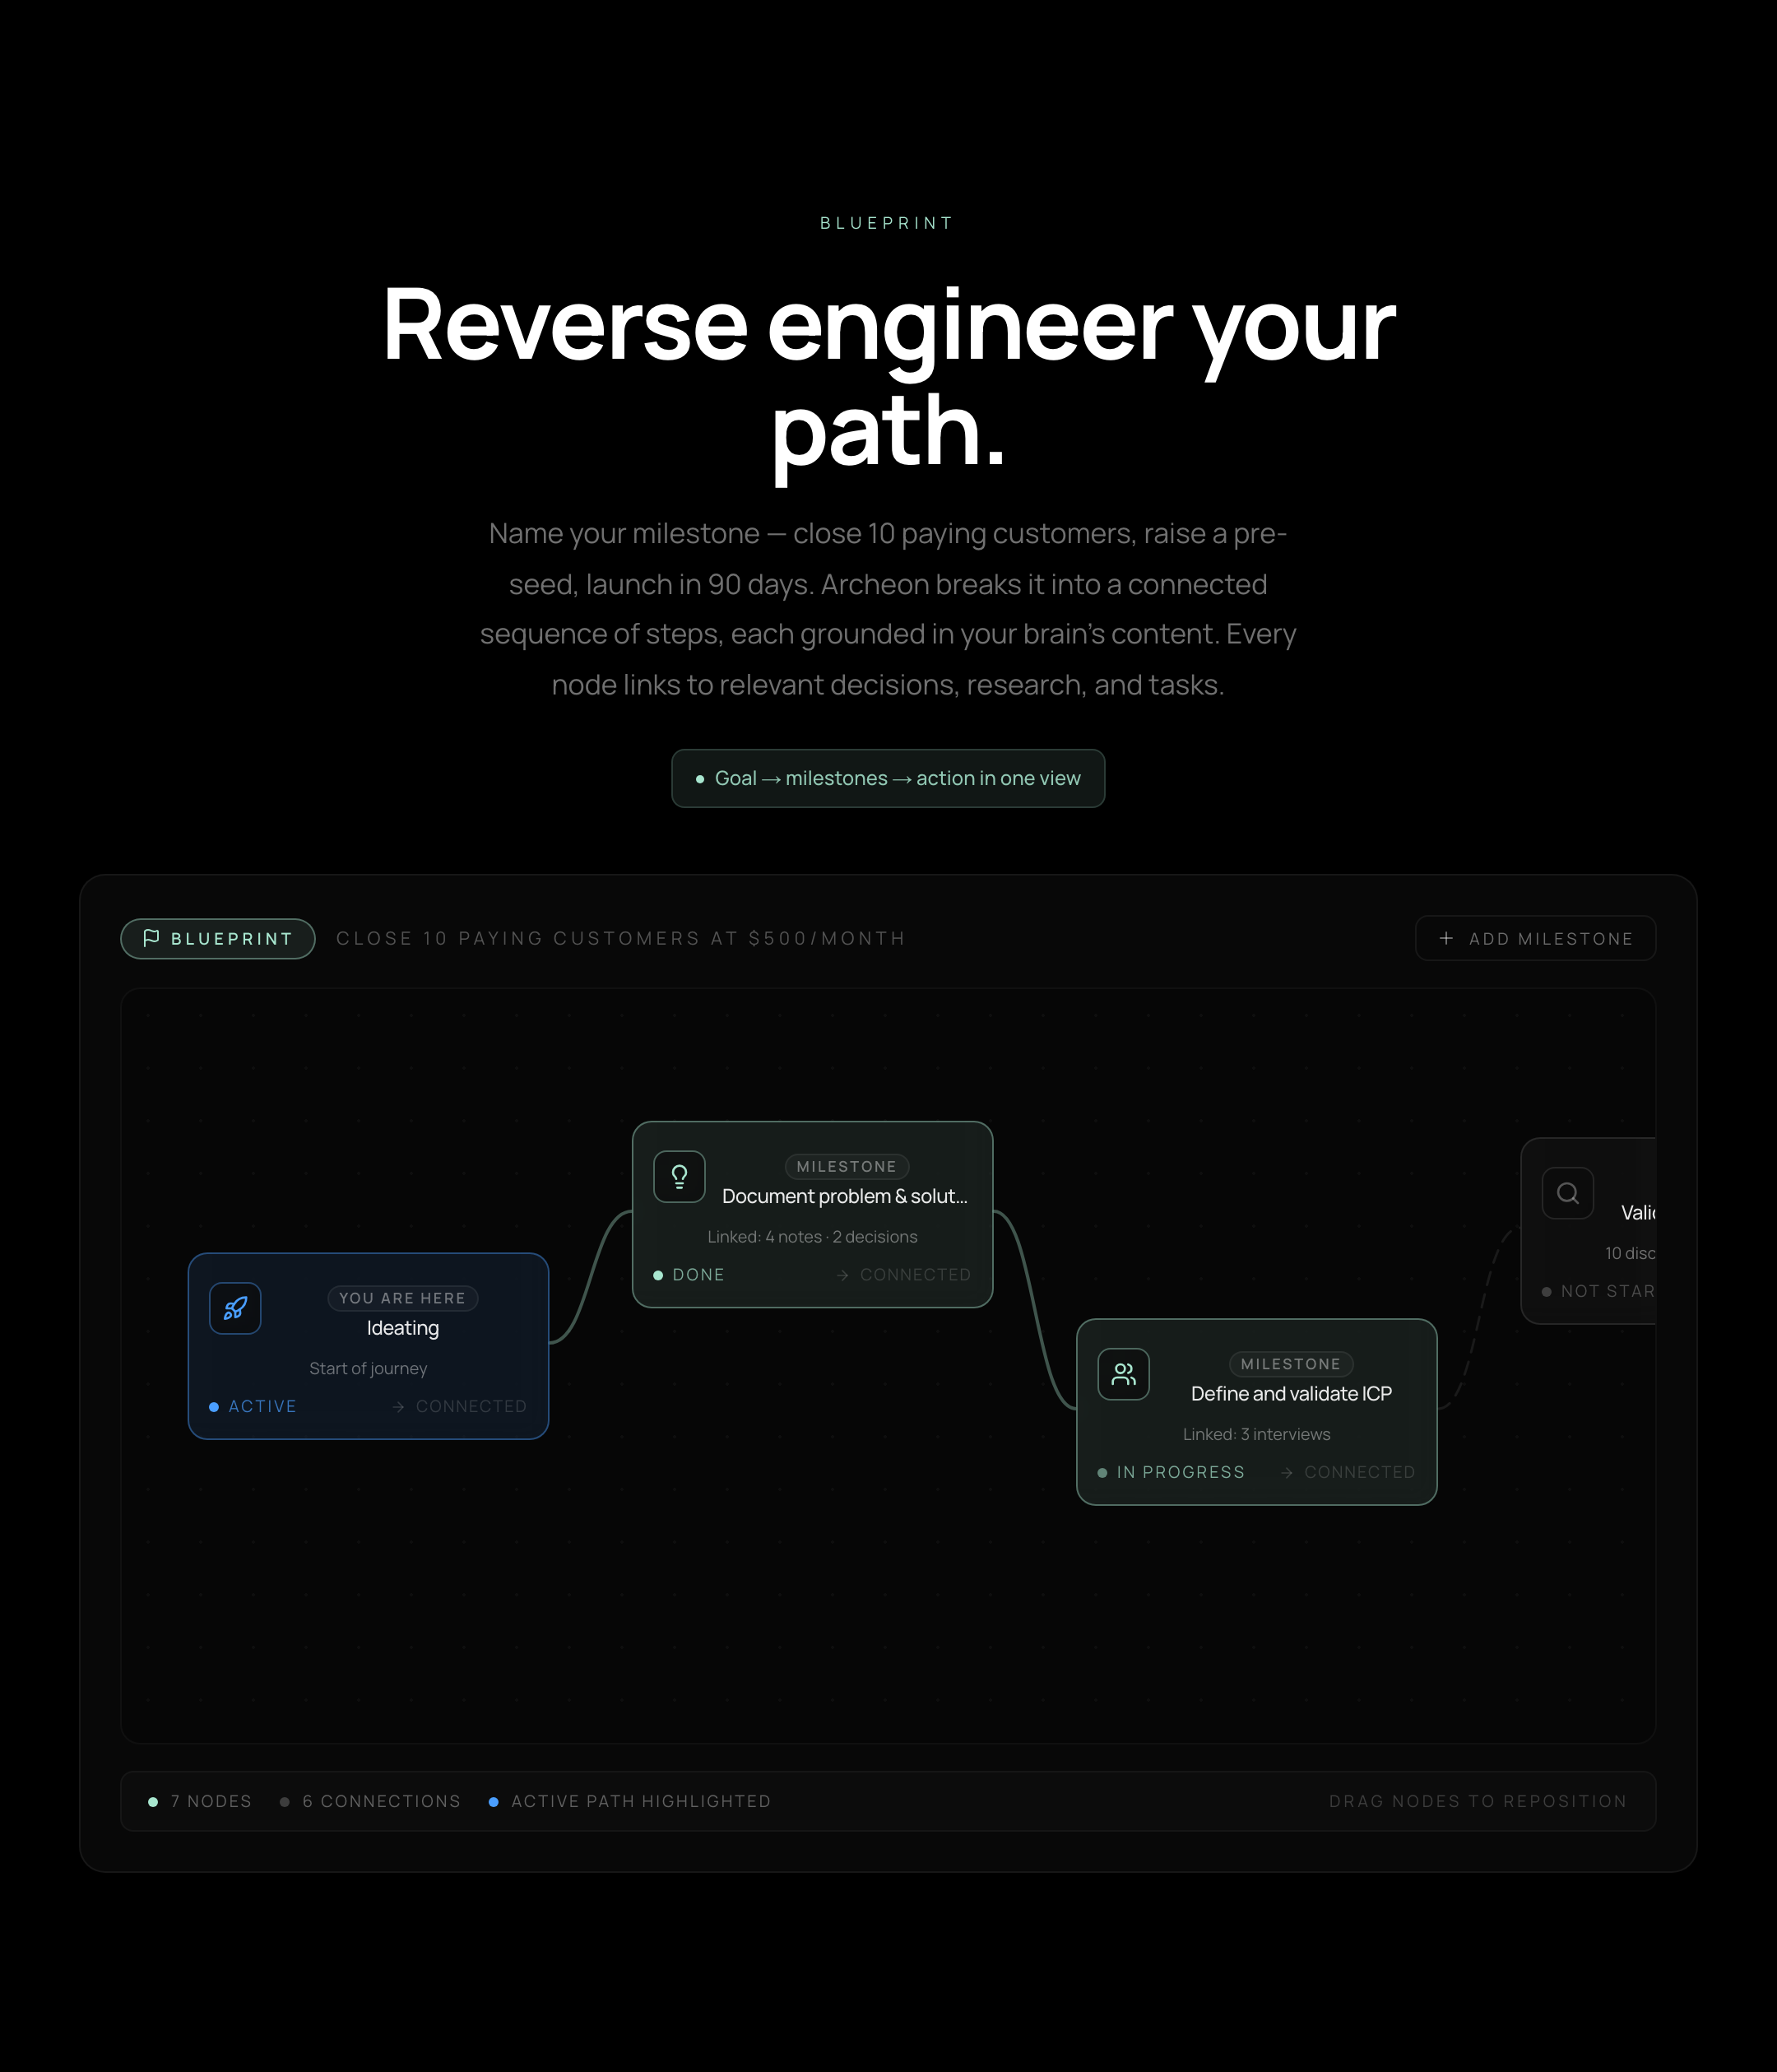Click the '6 CONNECTIONS' footer entry
This screenshot has width=1777, height=2072.
pos(370,1801)
